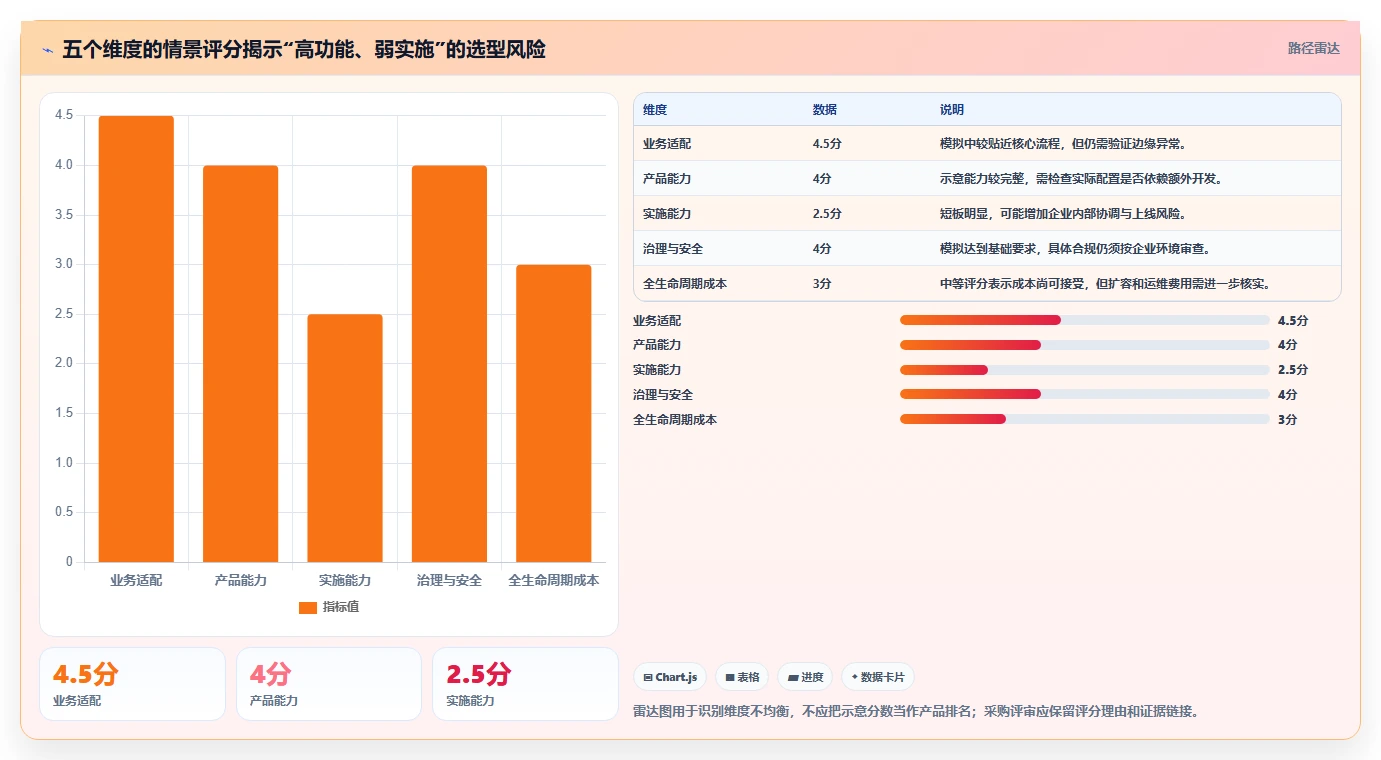
Task: Click the 指标值 legend label
Action: point(340,607)
